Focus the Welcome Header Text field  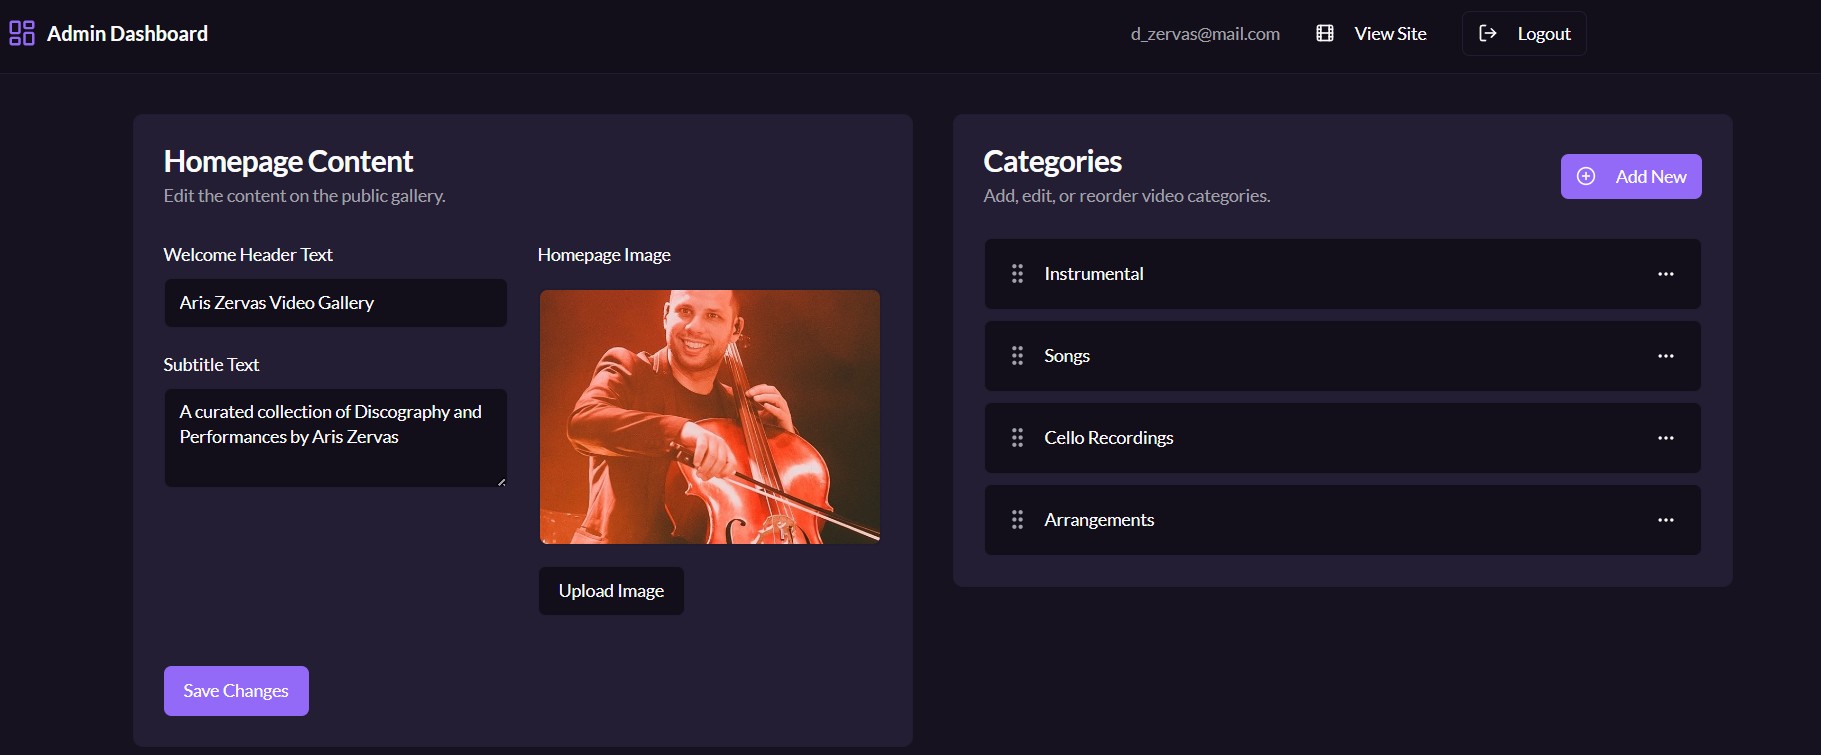pyautogui.click(x=335, y=303)
